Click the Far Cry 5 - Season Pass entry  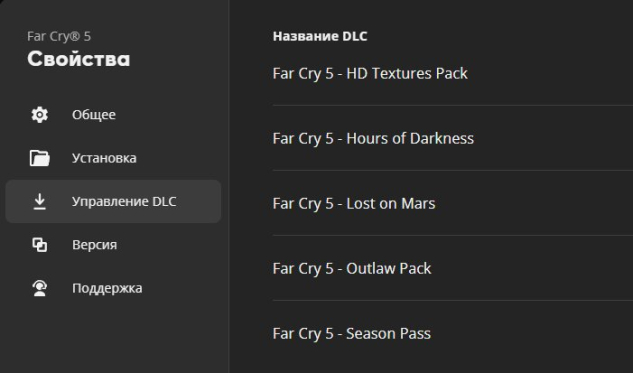pyautogui.click(x=453, y=333)
